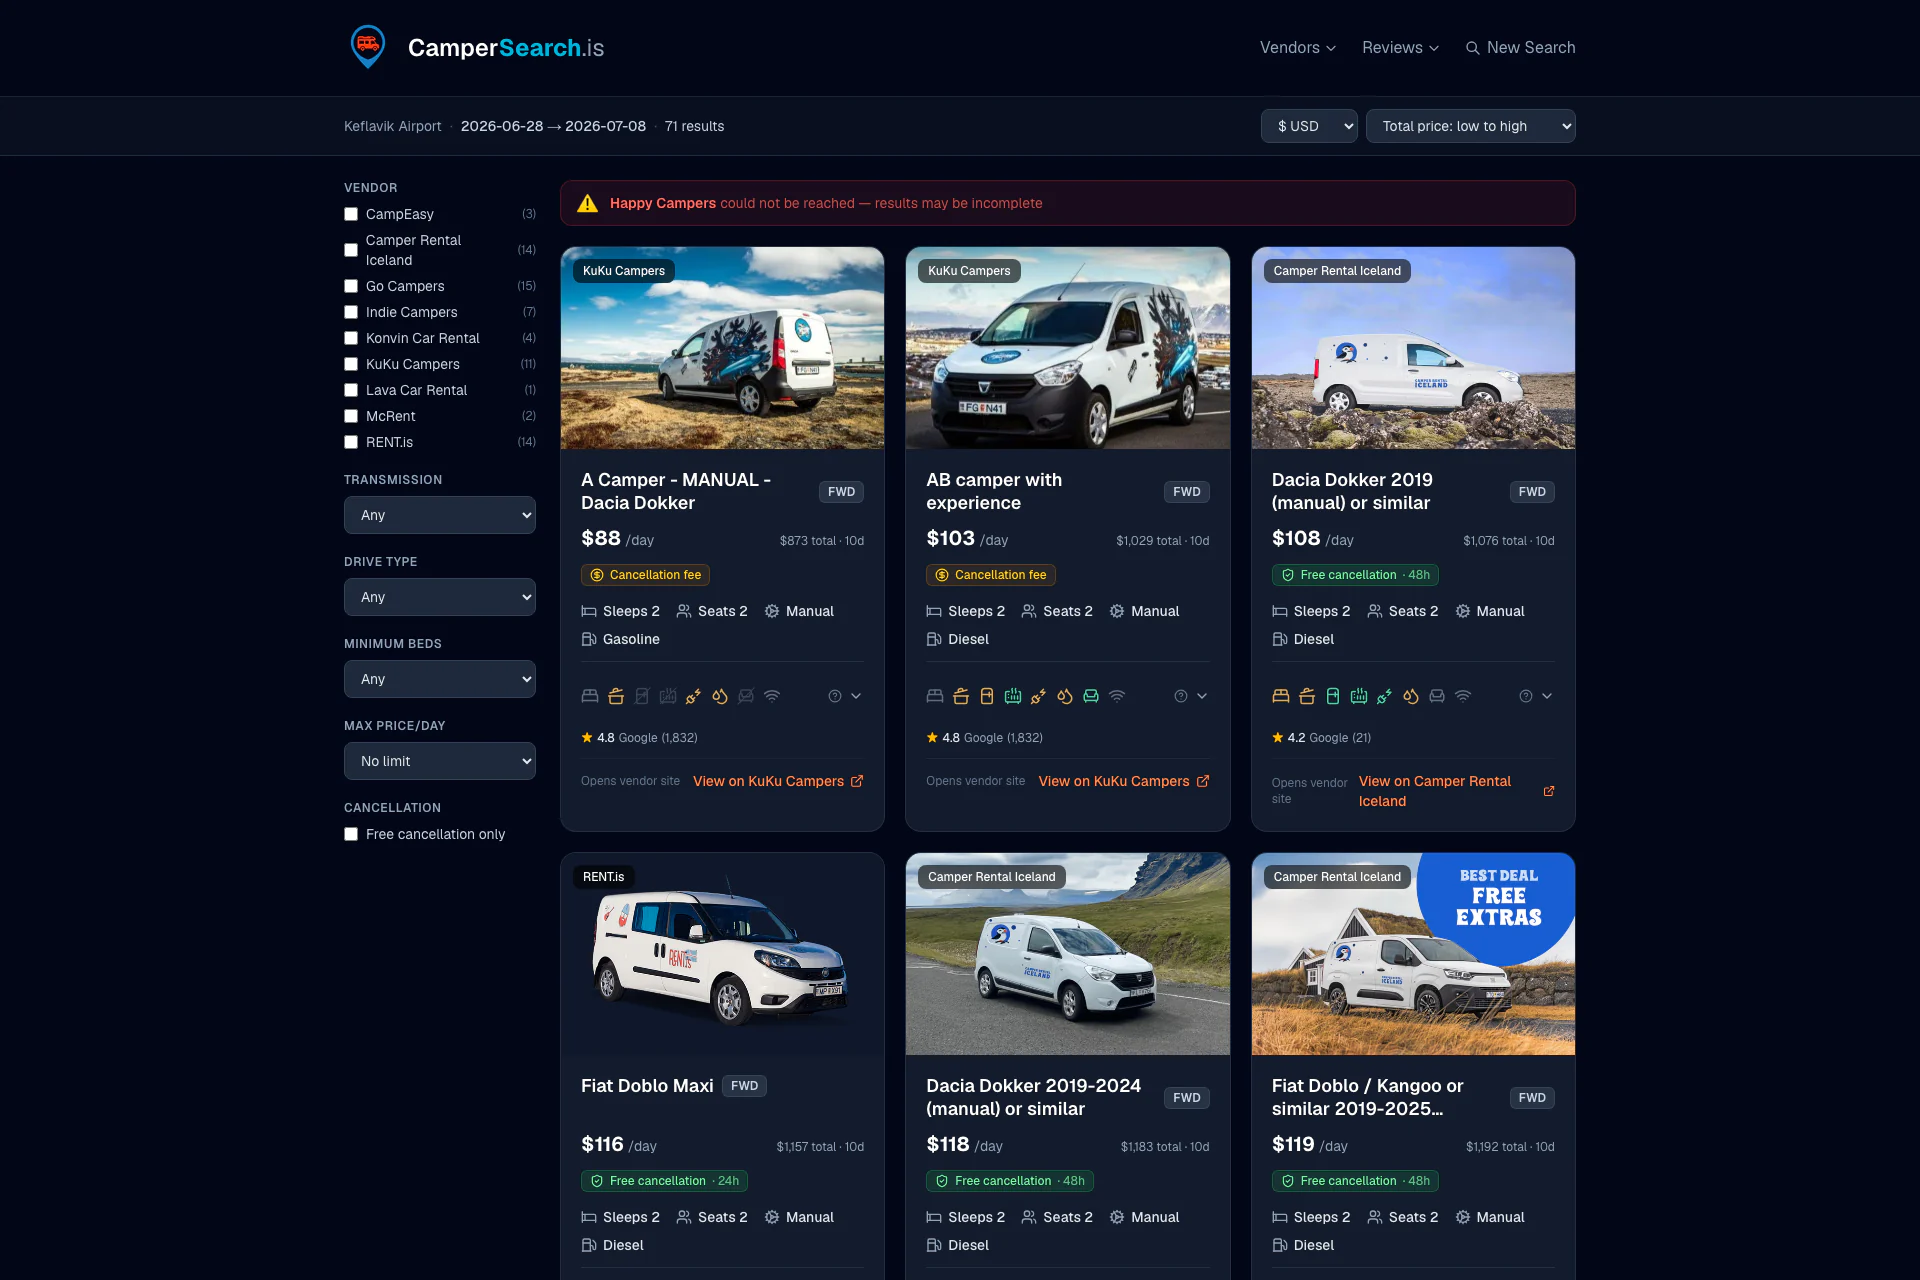Check the Lava Car Rental vendor box
The width and height of the screenshot is (1920, 1280).
(x=351, y=390)
